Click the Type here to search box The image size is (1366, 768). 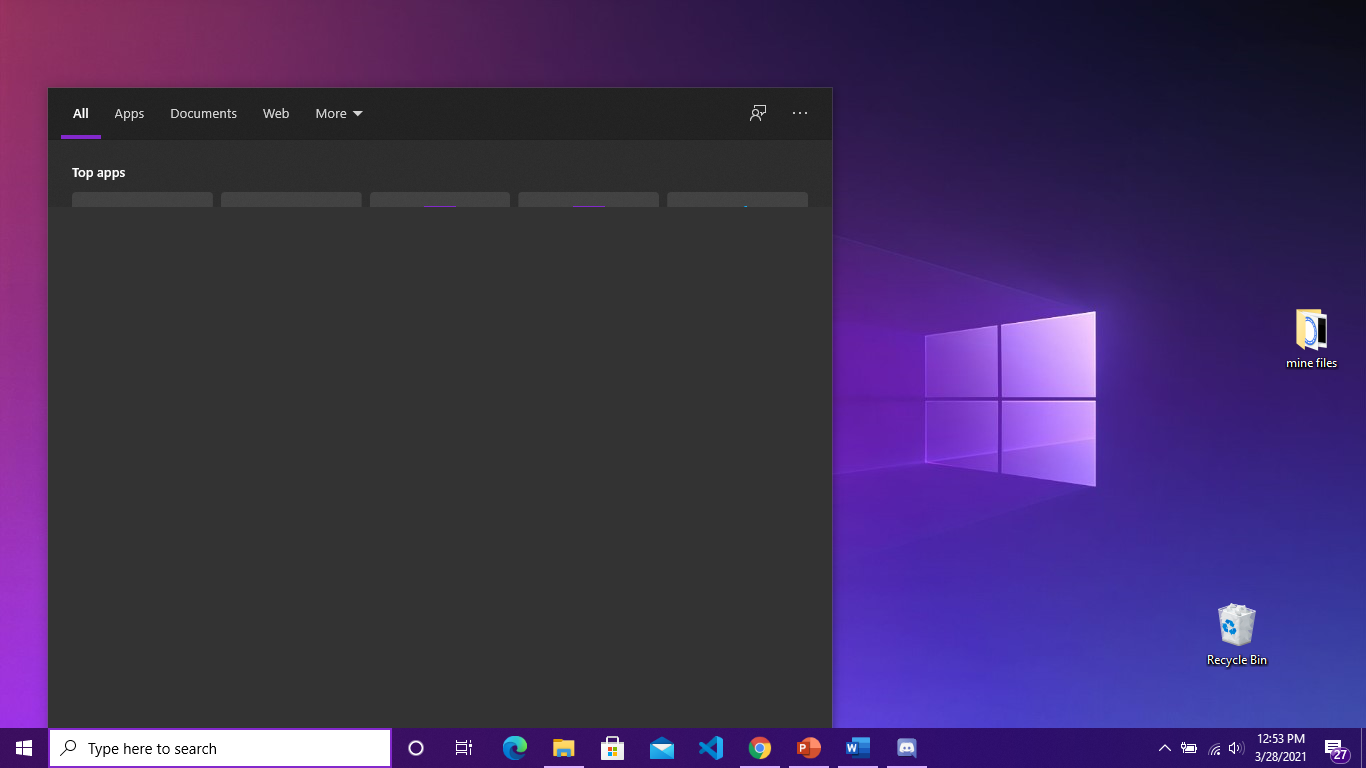point(220,748)
